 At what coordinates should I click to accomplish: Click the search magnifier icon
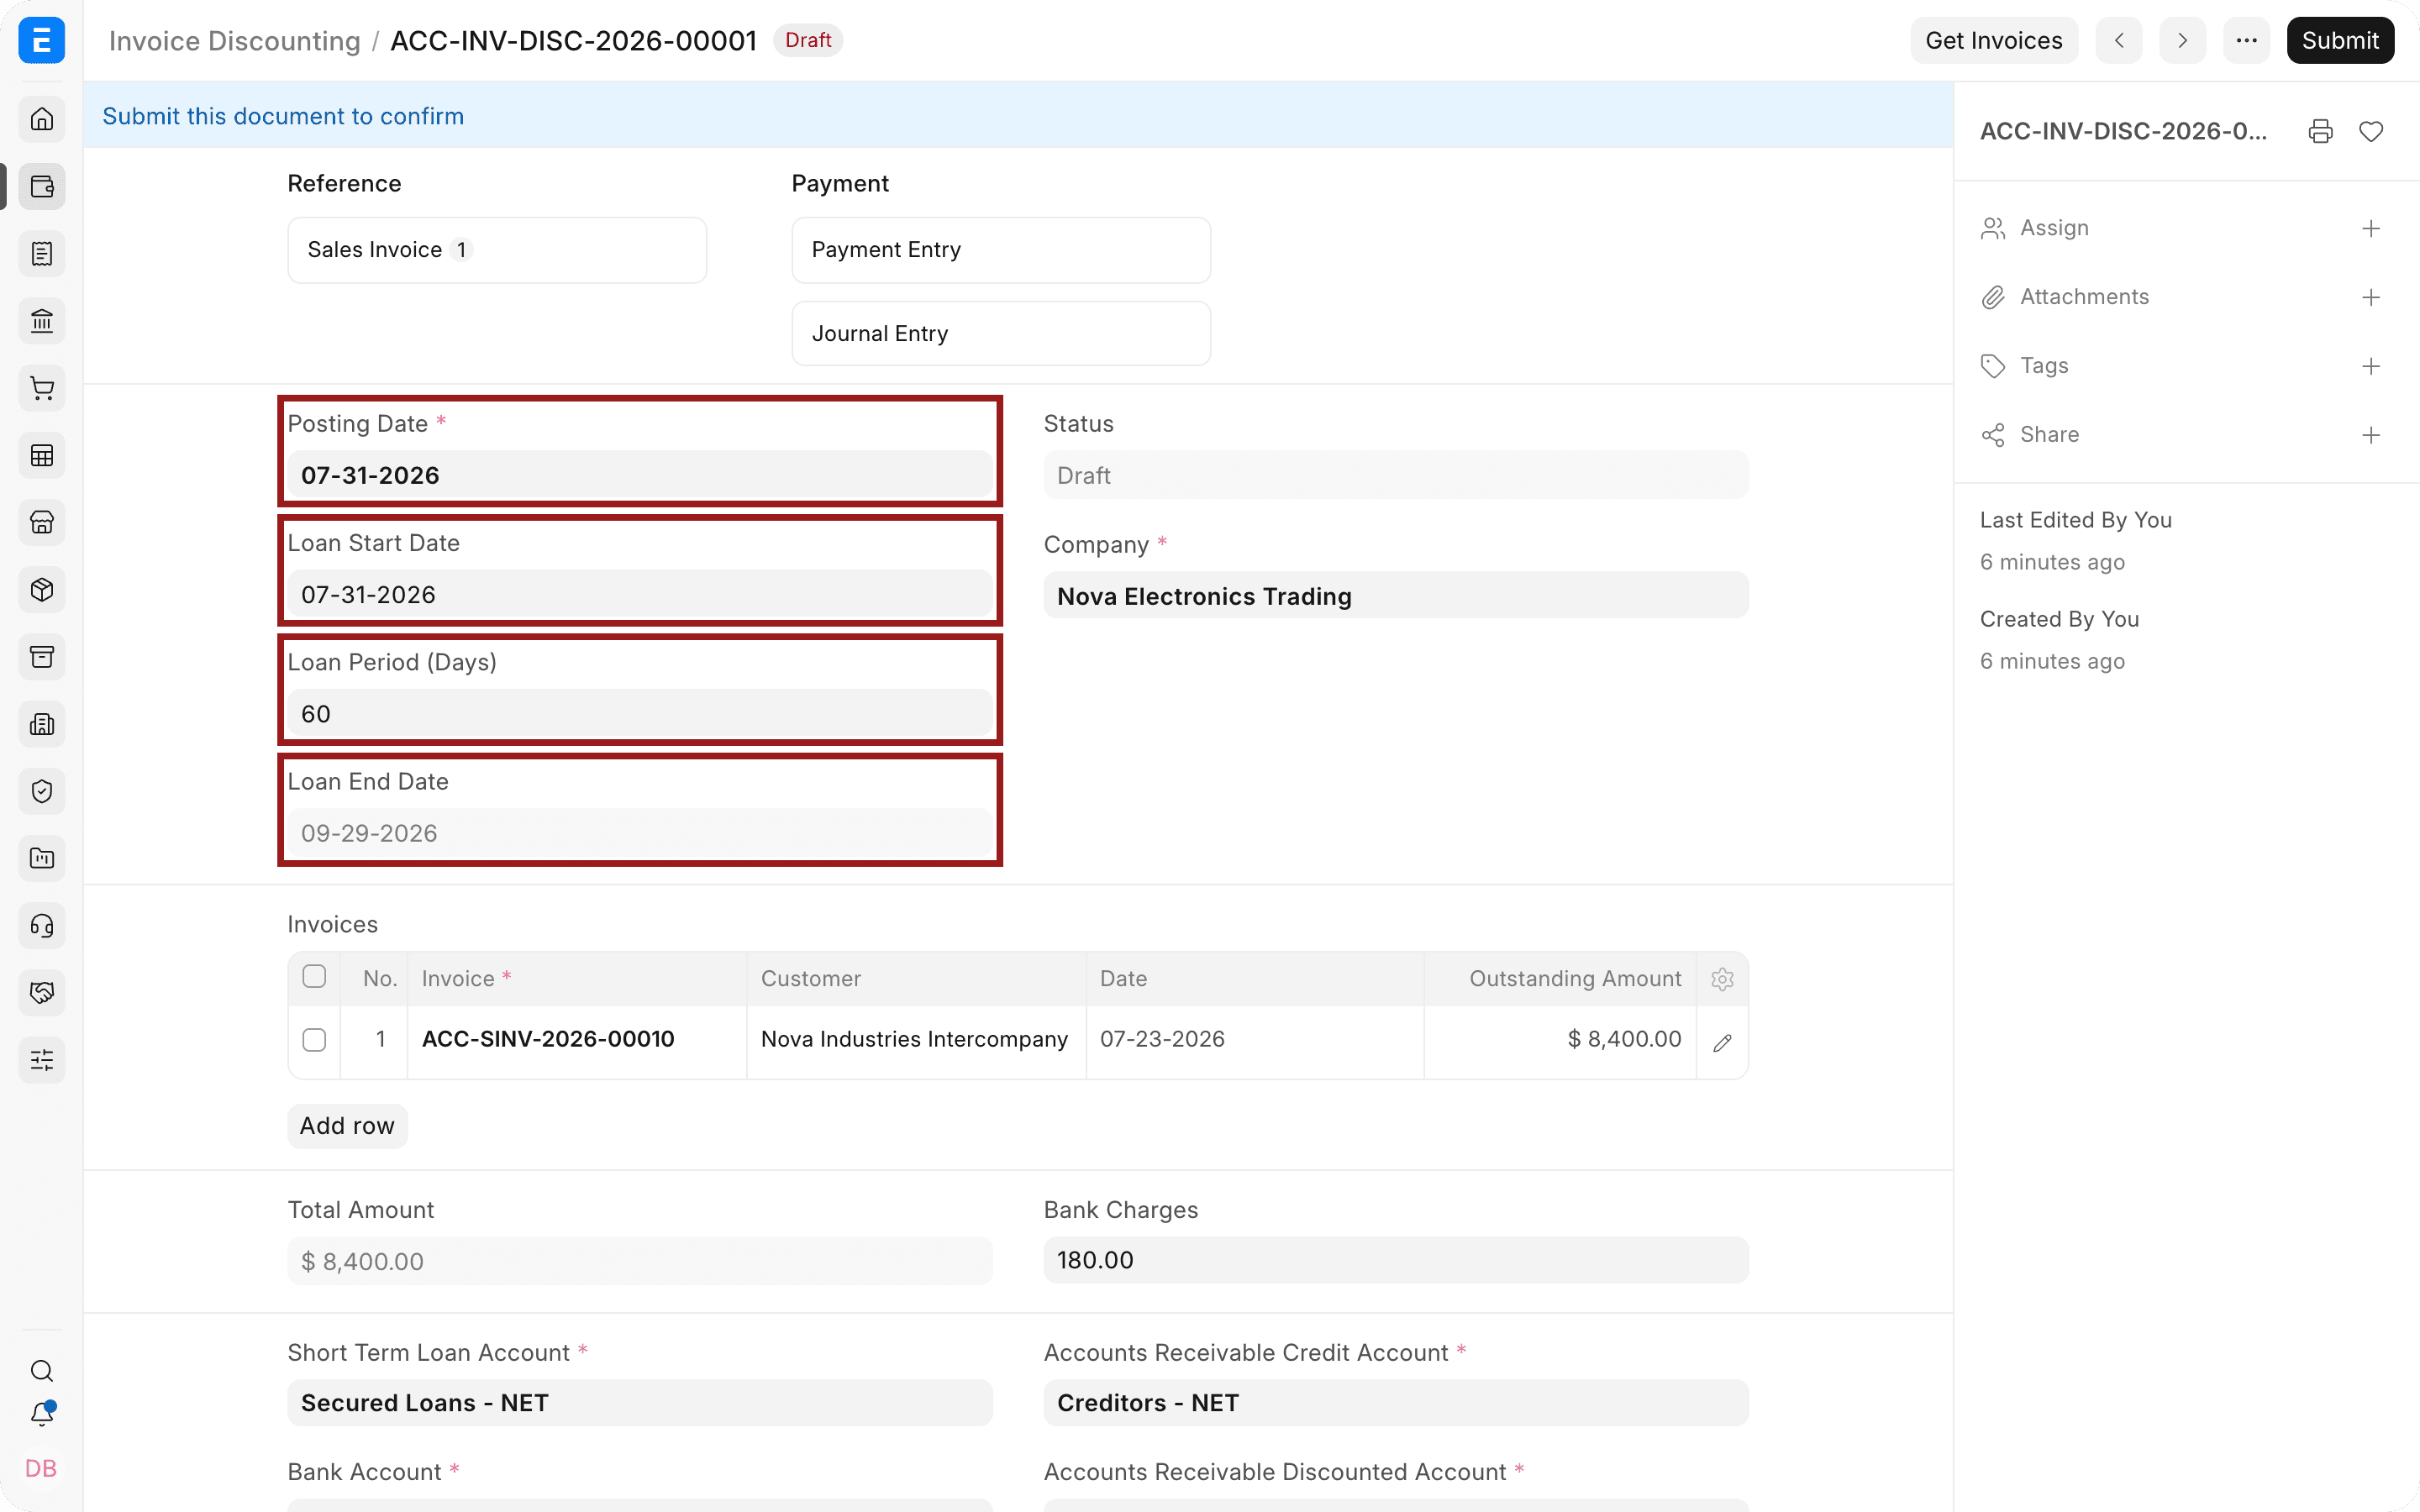pyautogui.click(x=42, y=1370)
